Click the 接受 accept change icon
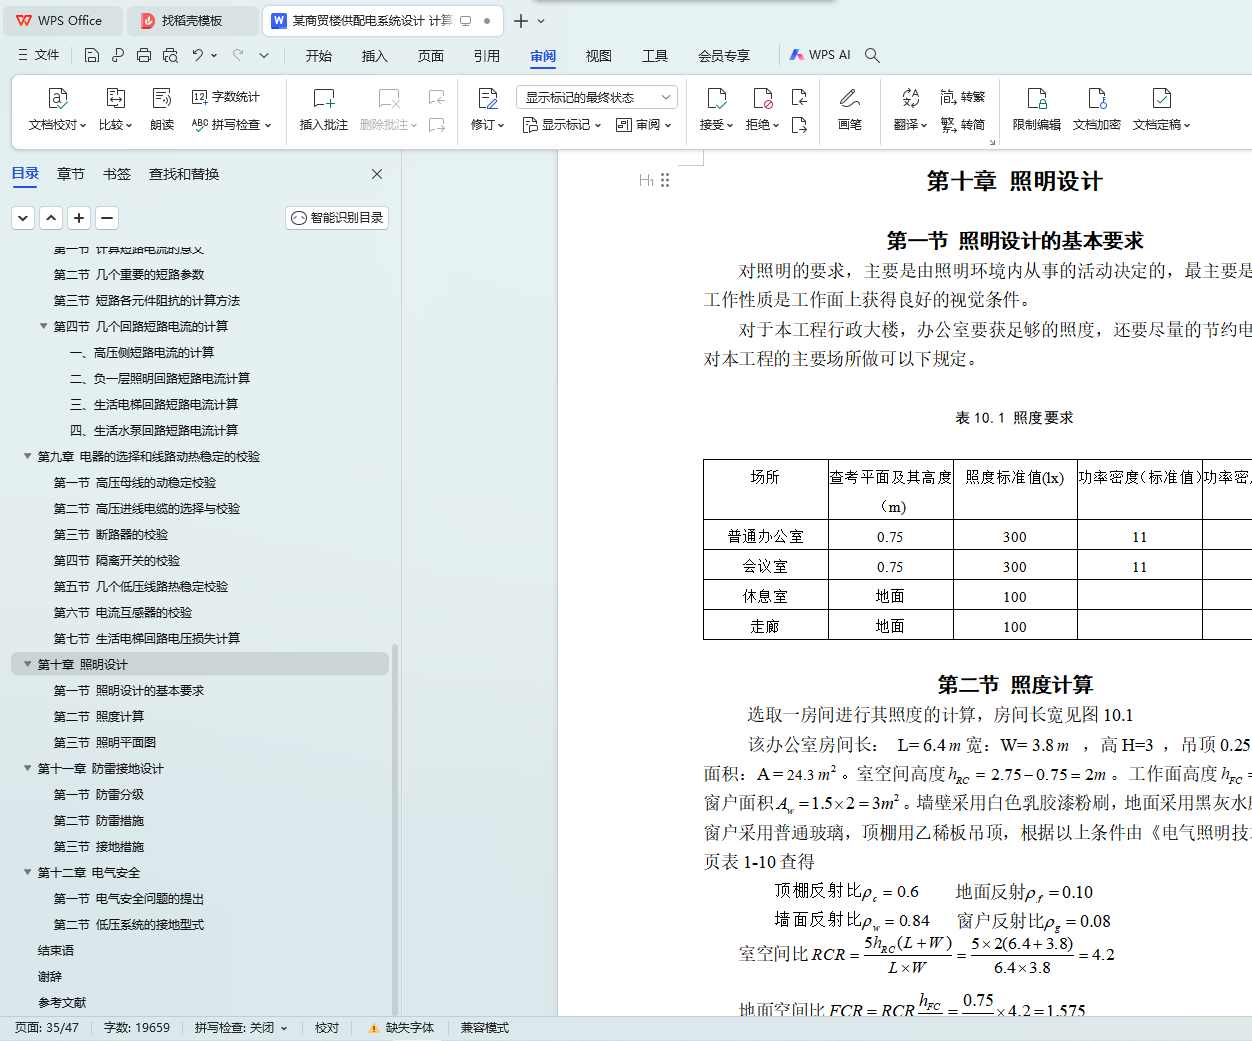 [x=717, y=98]
